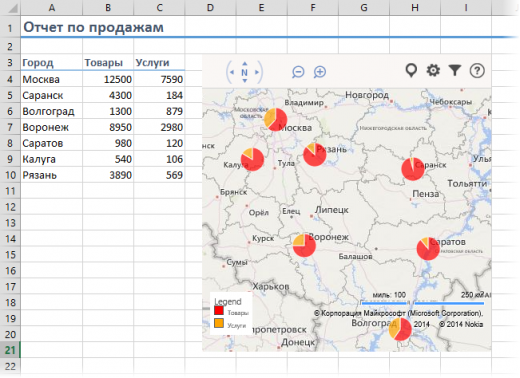Click the Рязань pie chart marker
The height and width of the screenshot is (378, 520).
point(315,155)
